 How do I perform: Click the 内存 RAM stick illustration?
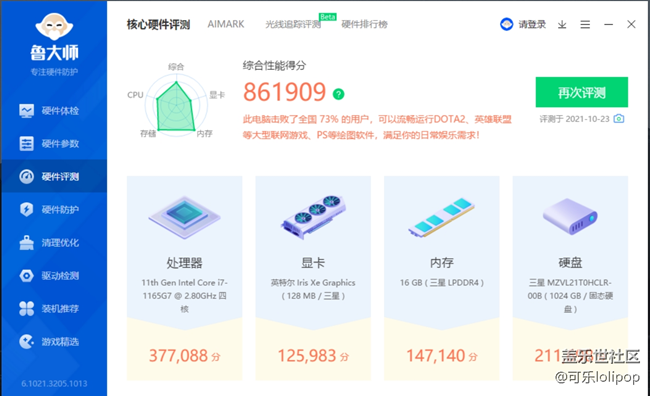coord(441,217)
